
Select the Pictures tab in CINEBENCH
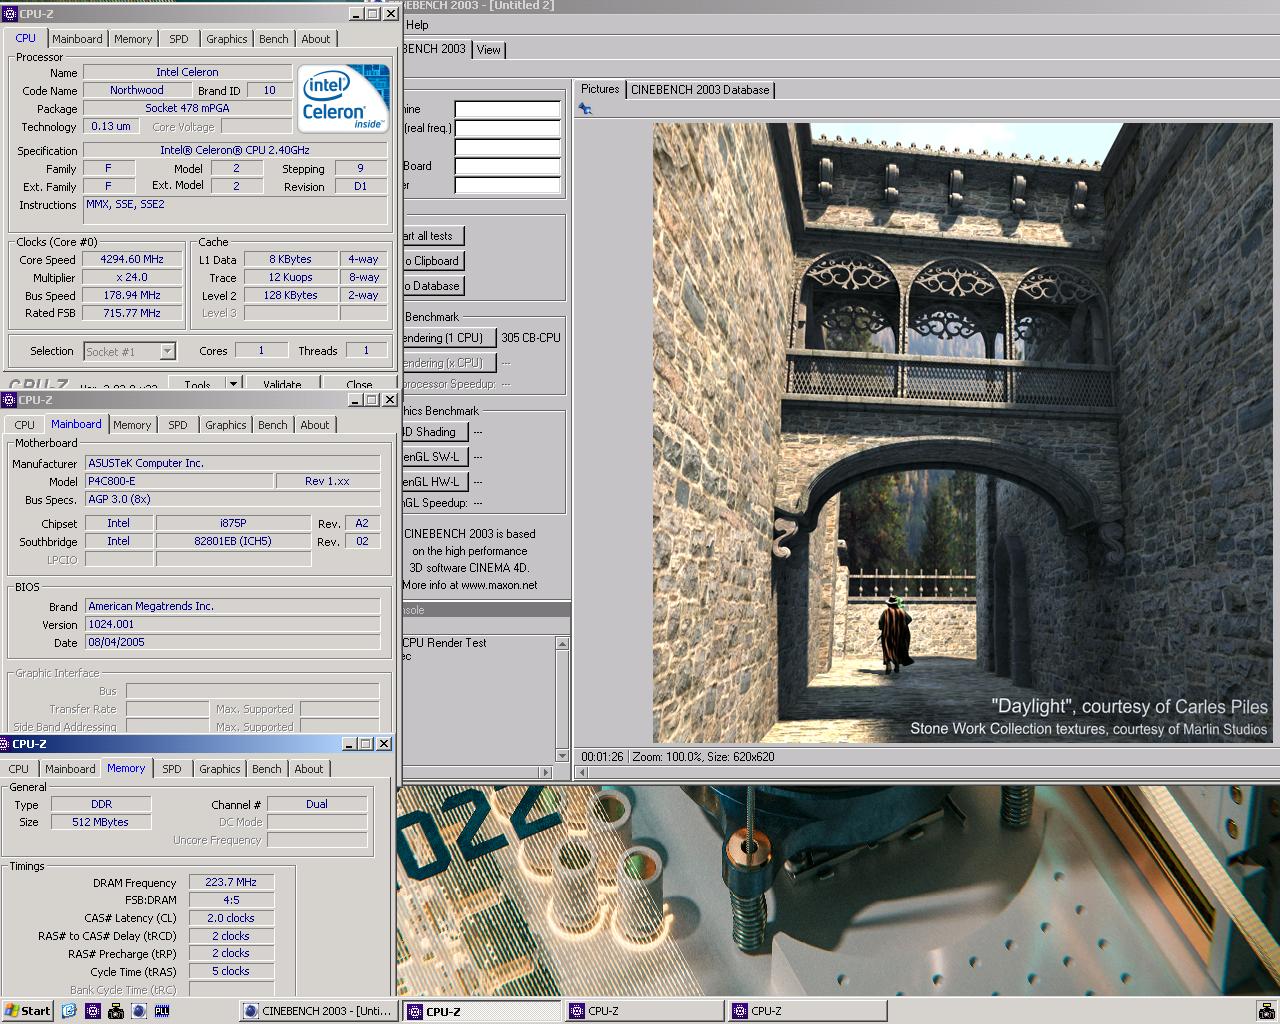(x=600, y=89)
